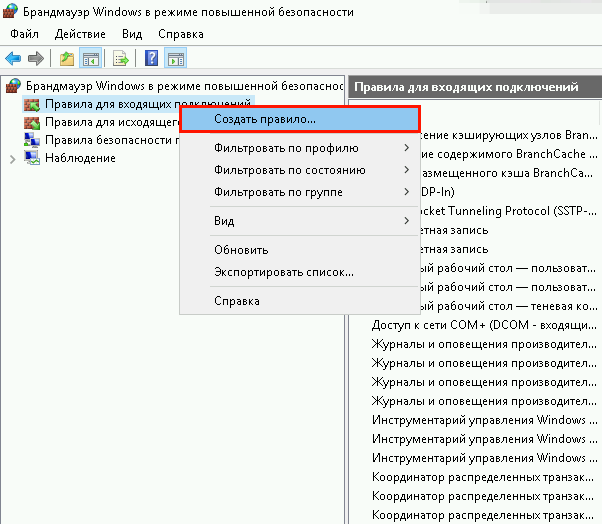Expand the Наблюдение tree node chevron
This screenshot has width=602, height=524.
click(13, 159)
